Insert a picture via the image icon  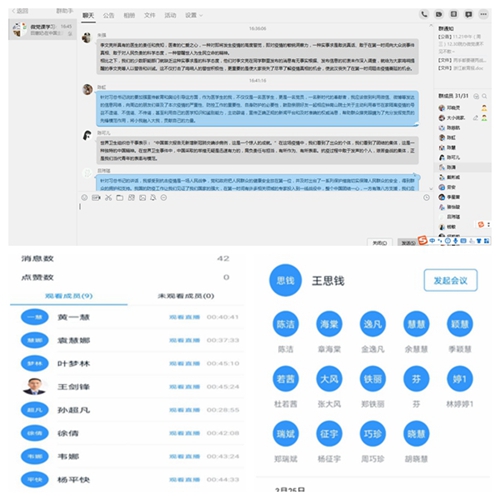point(142,198)
